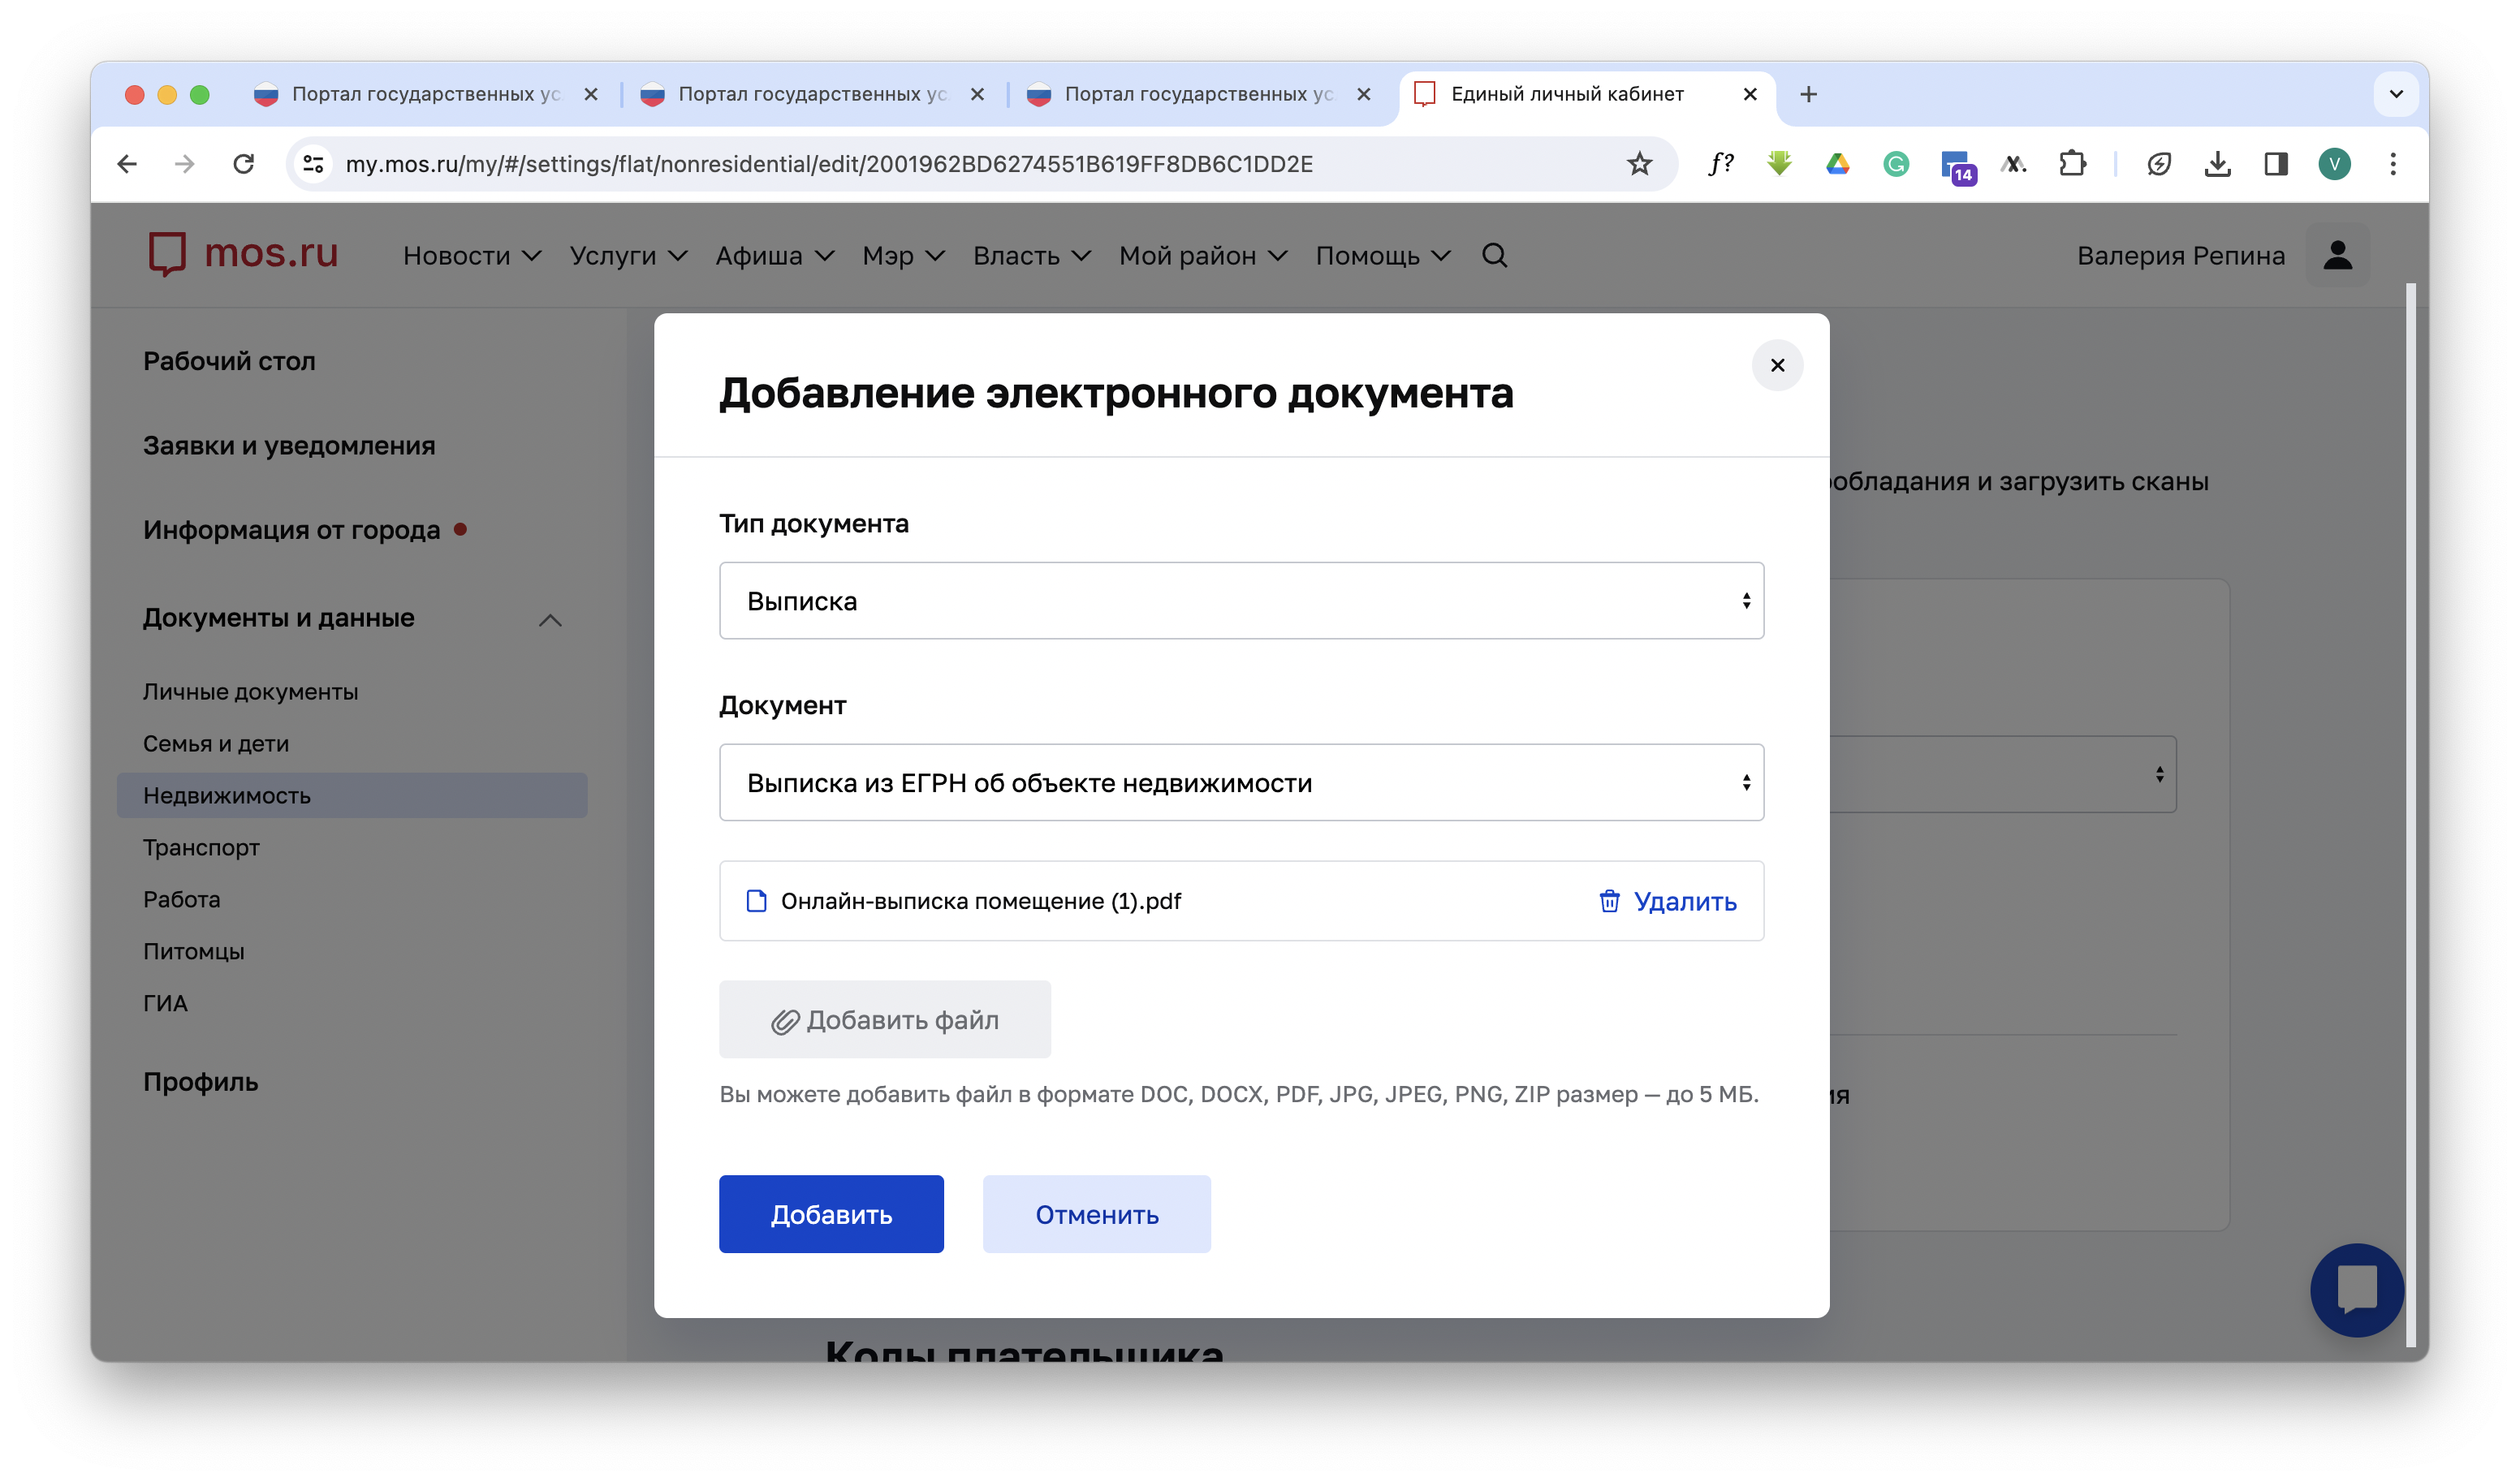Click the Grammarly extension icon
2520x1482 pixels.
coord(1895,164)
